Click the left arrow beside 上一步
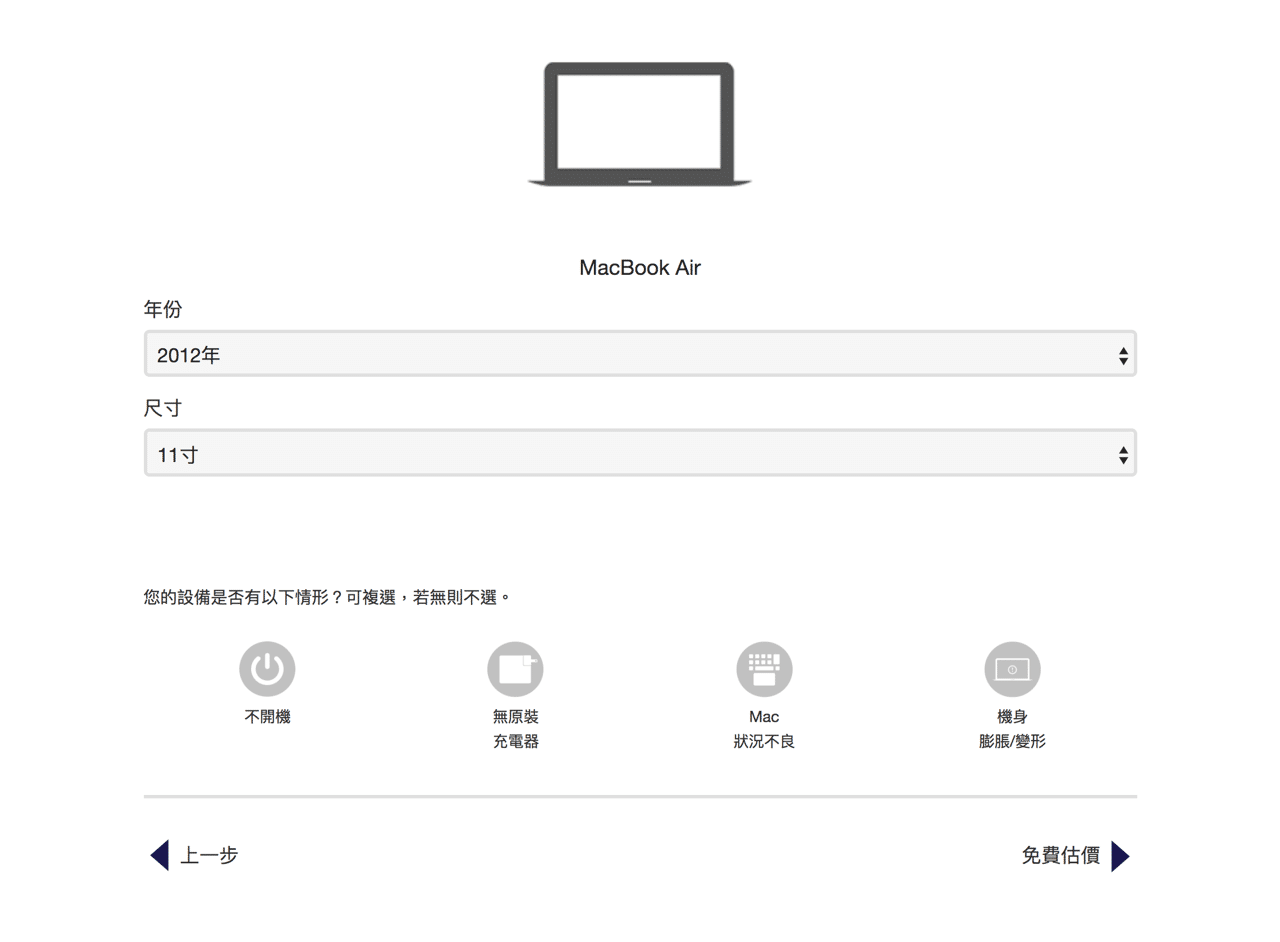The image size is (1280, 942). pos(160,856)
